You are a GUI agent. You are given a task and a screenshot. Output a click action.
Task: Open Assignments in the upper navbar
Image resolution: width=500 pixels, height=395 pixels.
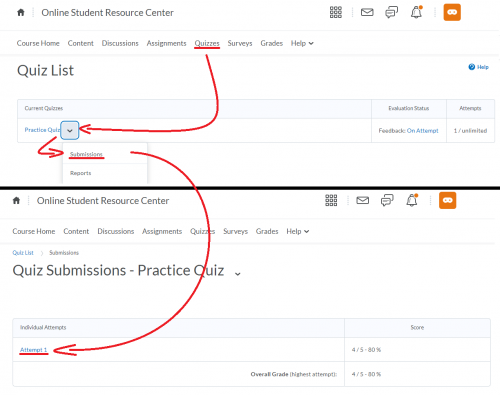pos(166,43)
